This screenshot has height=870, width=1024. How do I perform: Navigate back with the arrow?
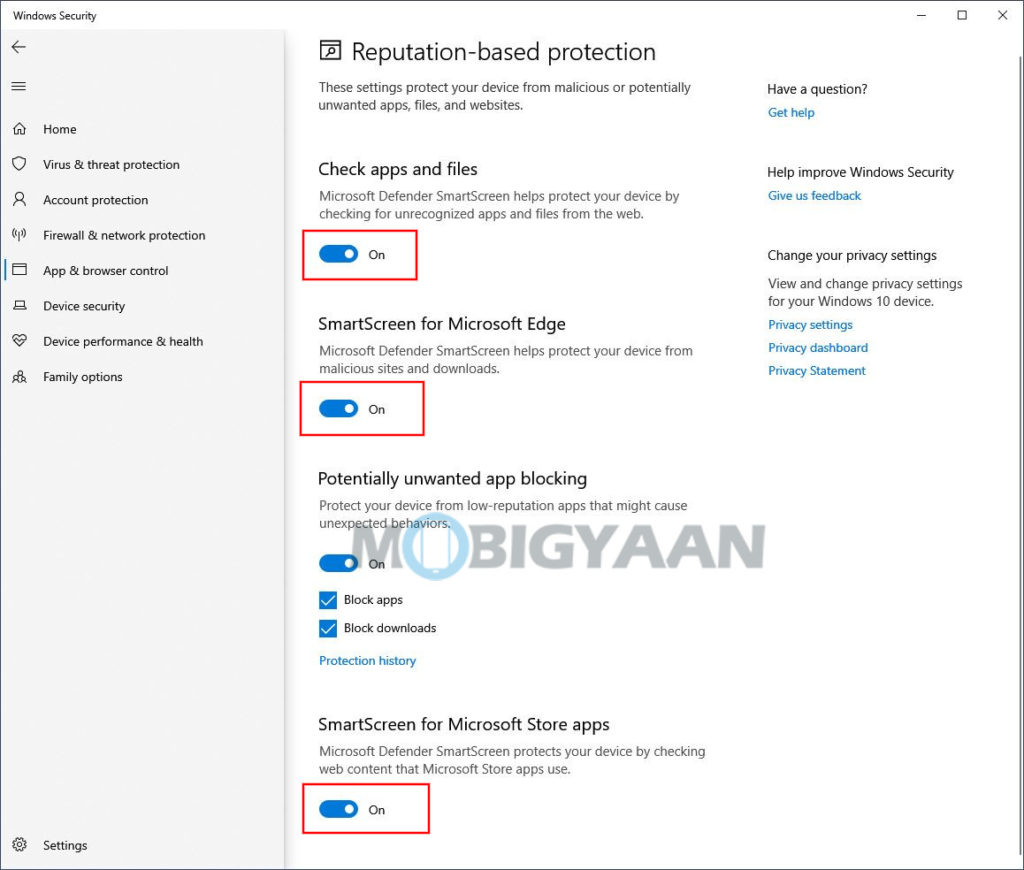(x=18, y=46)
